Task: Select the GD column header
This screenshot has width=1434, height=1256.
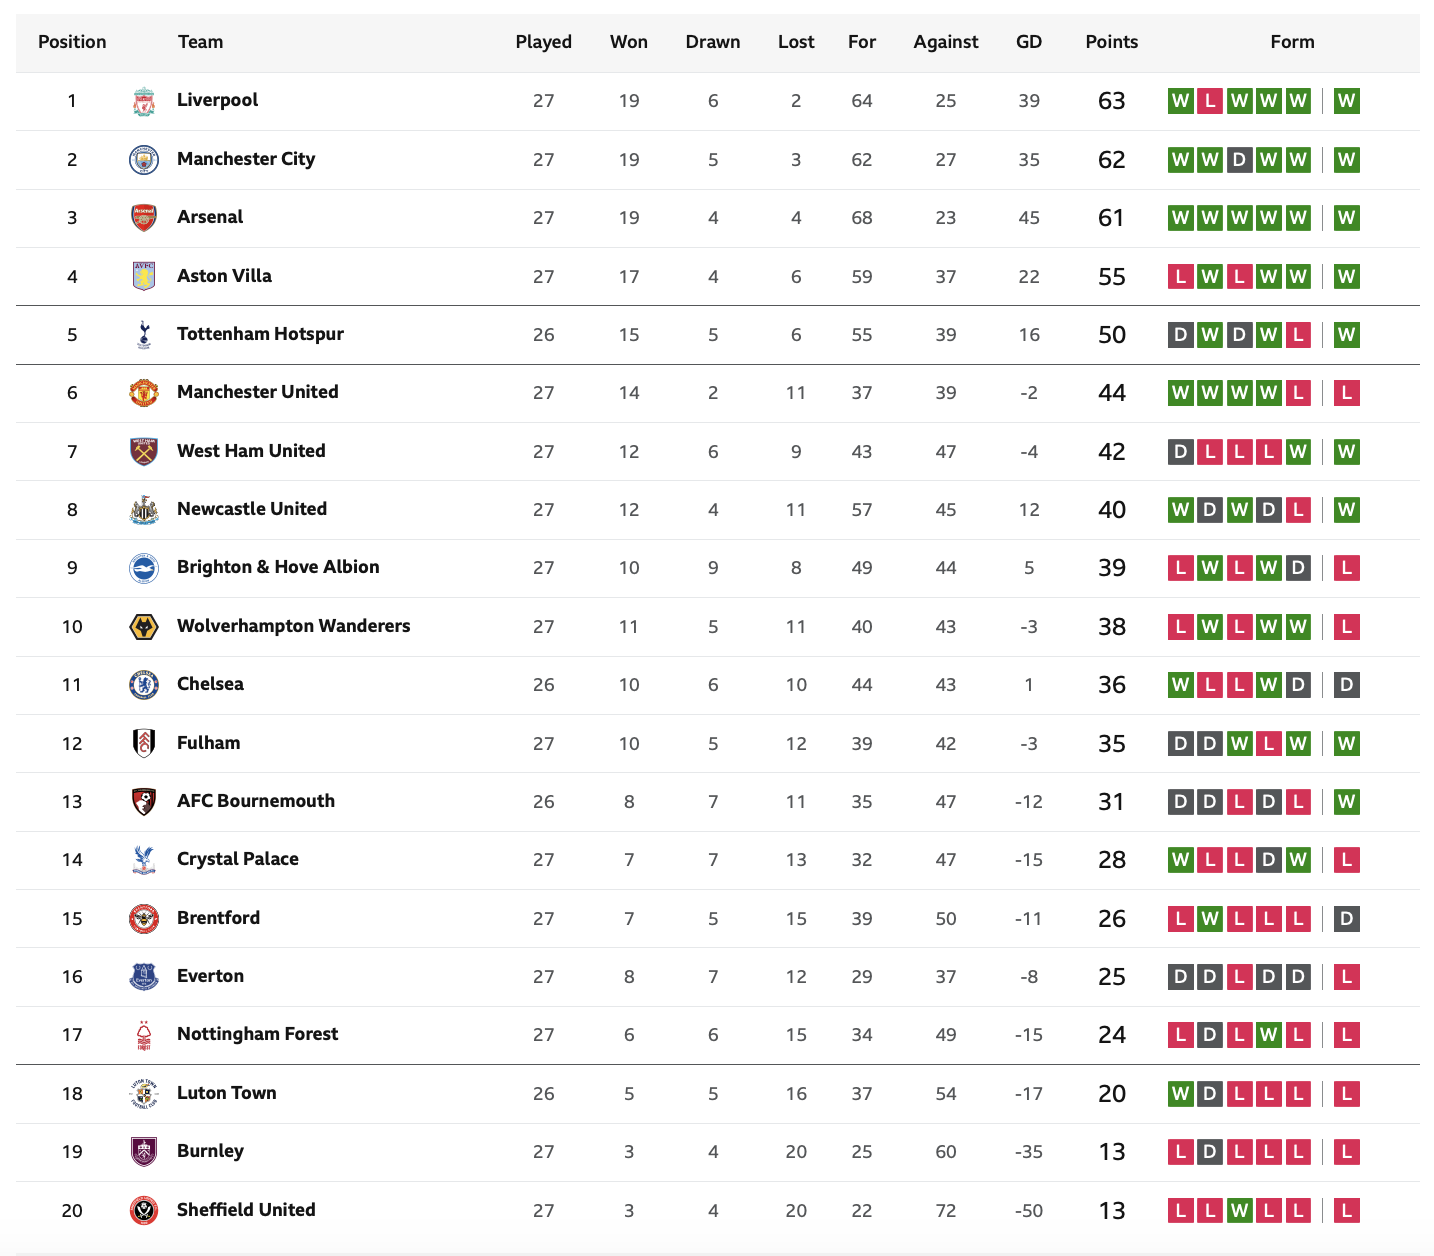Action: (x=1029, y=42)
